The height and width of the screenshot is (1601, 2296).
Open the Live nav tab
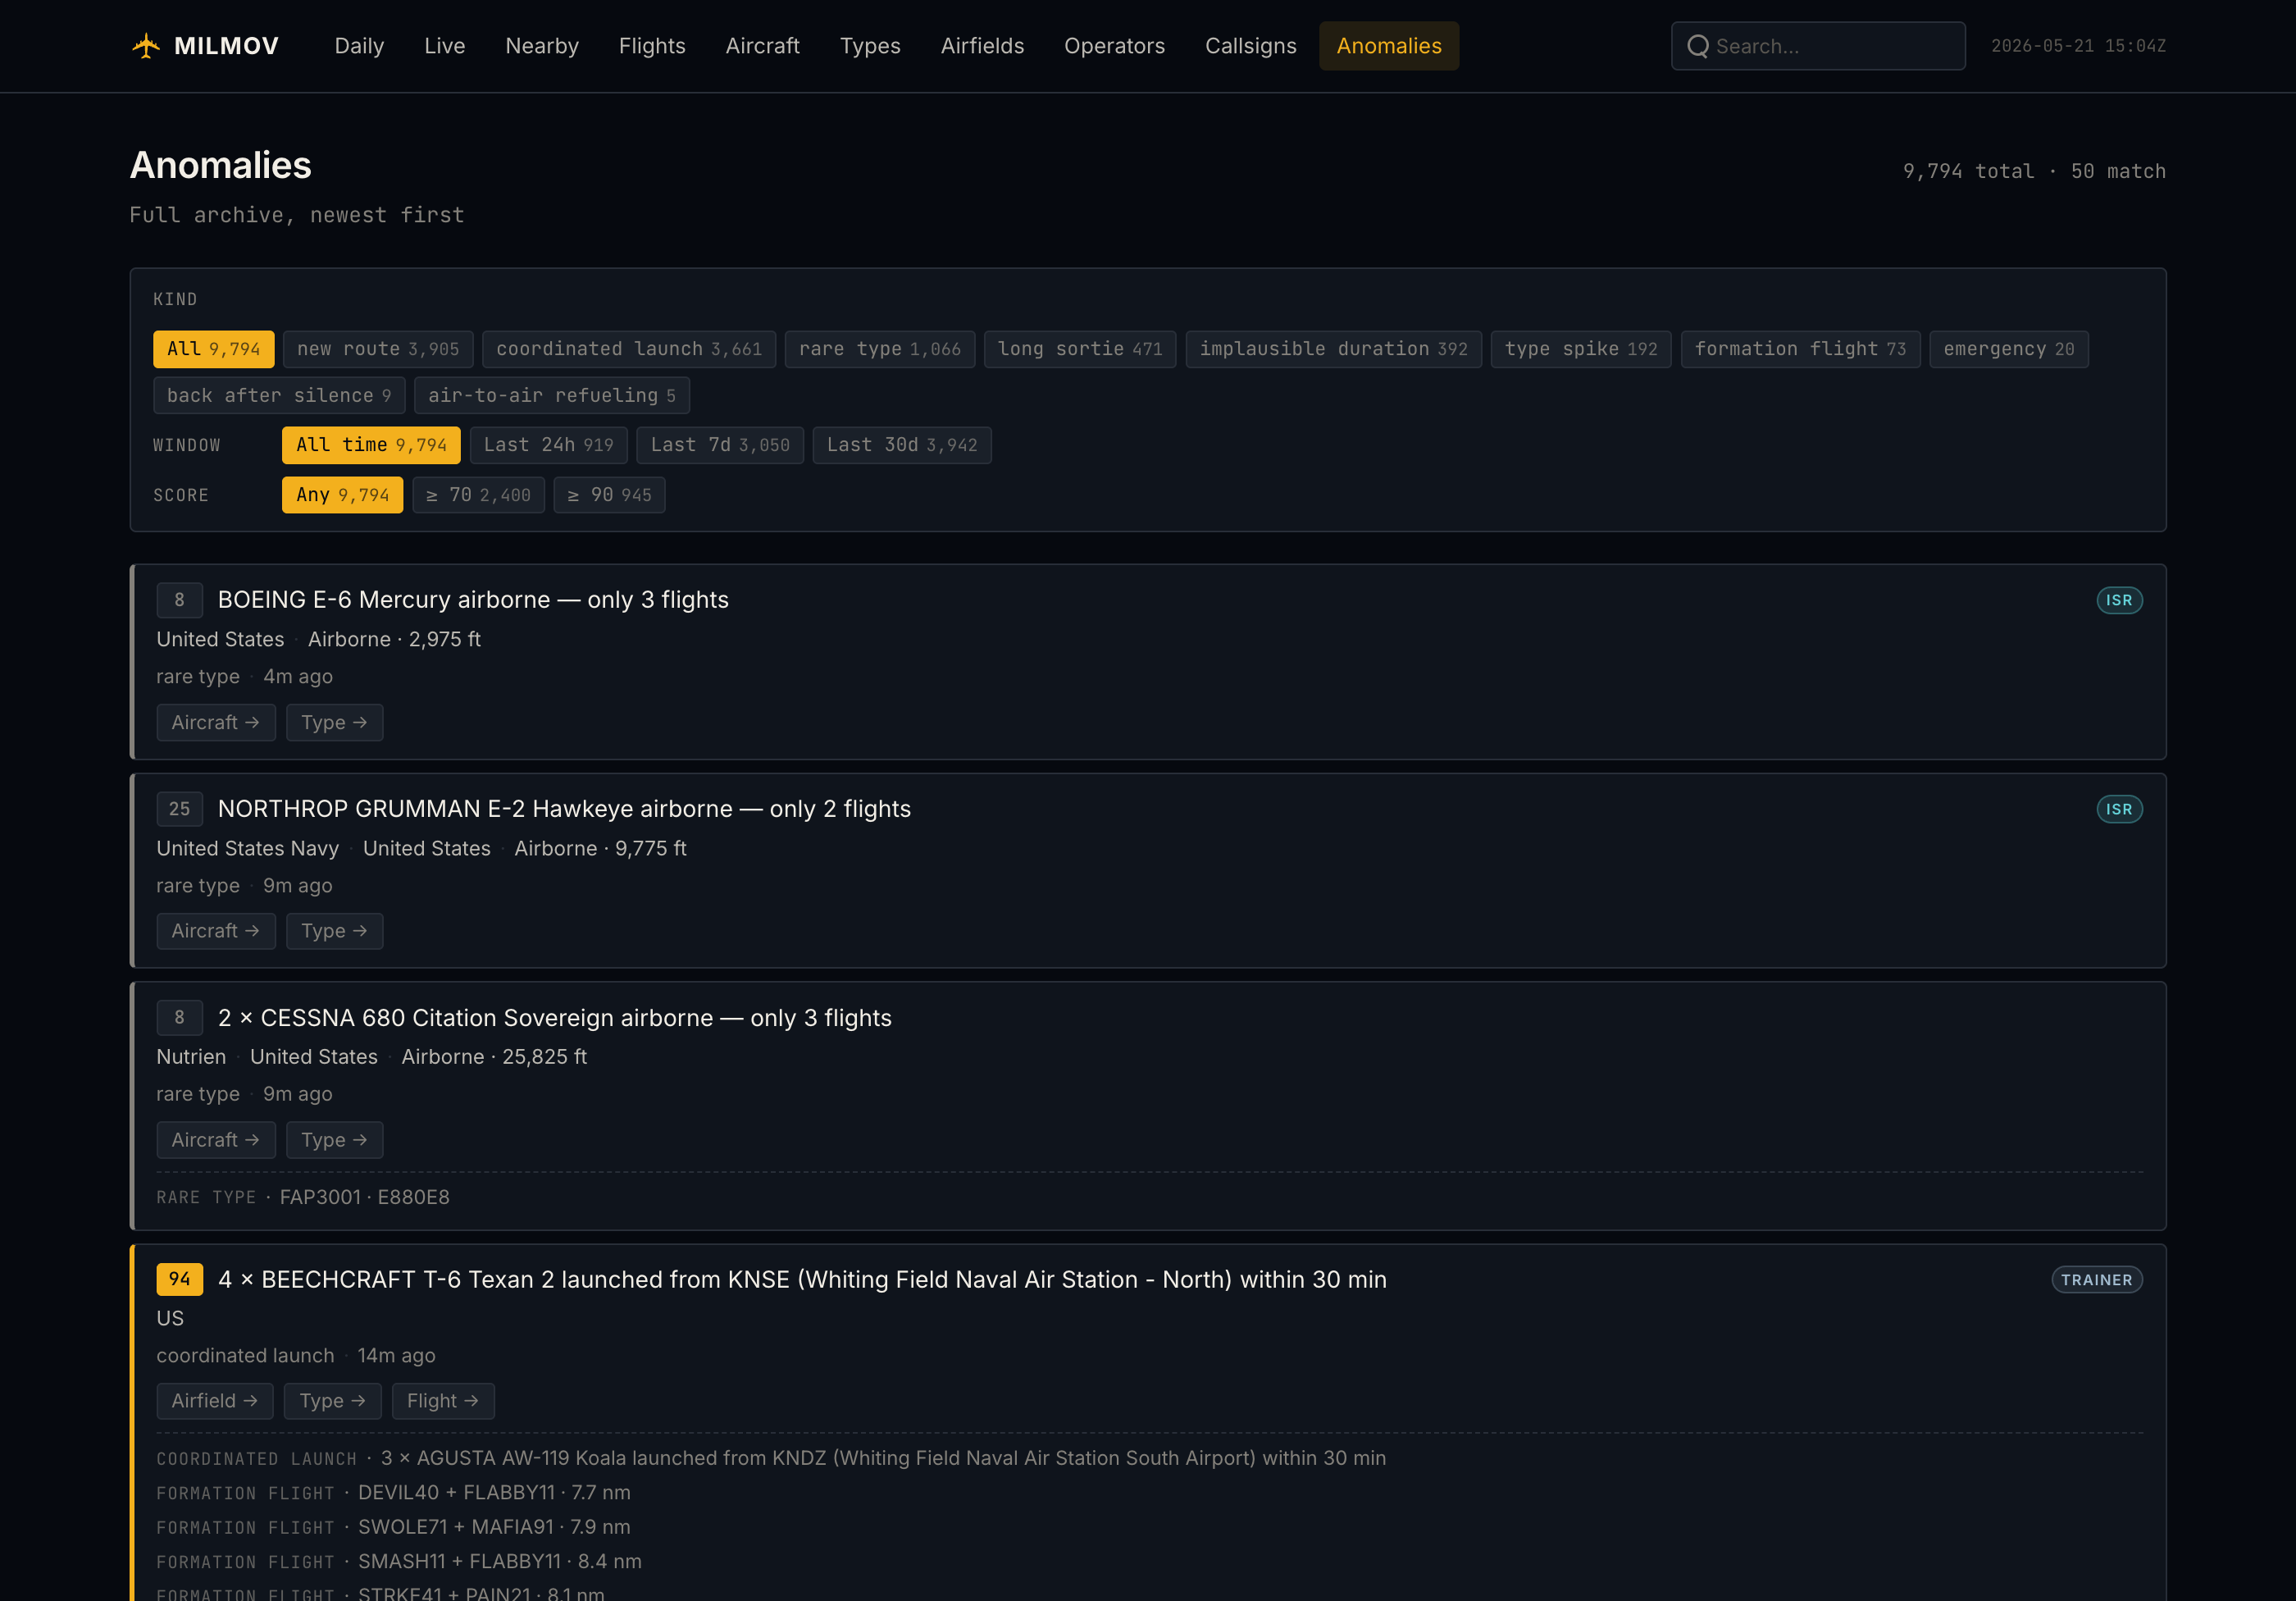(x=444, y=46)
